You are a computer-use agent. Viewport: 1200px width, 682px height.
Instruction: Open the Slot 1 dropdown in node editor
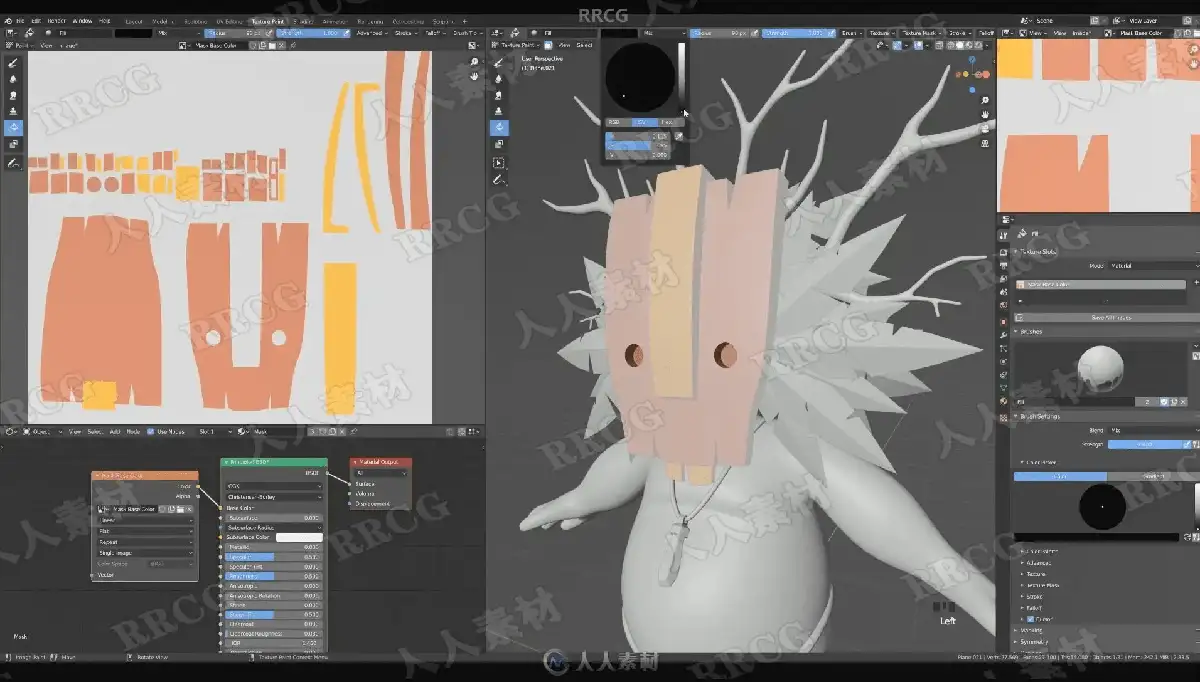click(213, 431)
